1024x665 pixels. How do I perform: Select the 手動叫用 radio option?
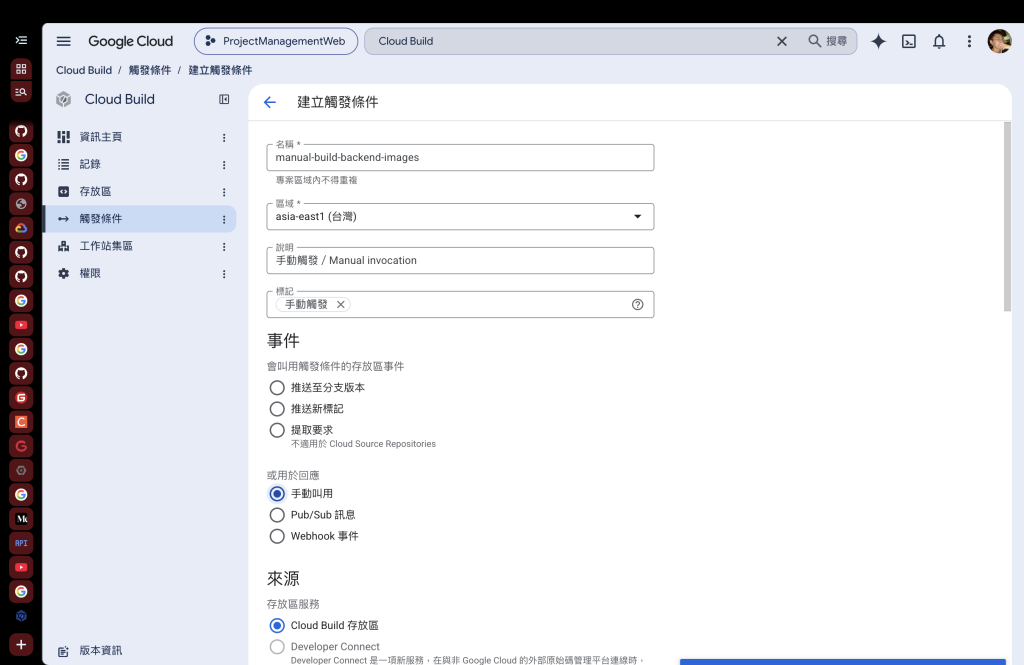277,493
